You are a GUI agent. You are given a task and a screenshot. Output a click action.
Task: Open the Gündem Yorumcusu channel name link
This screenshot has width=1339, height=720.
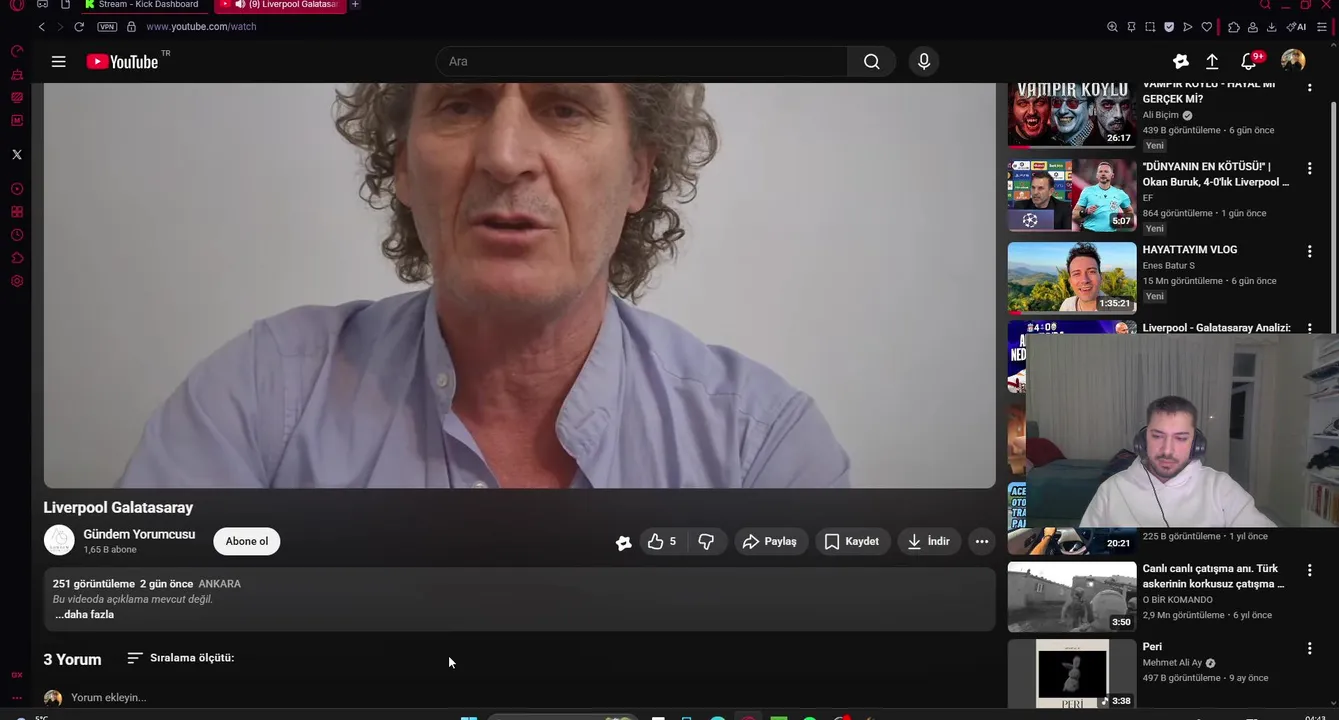pyautogui.click(x=139, y=534)
